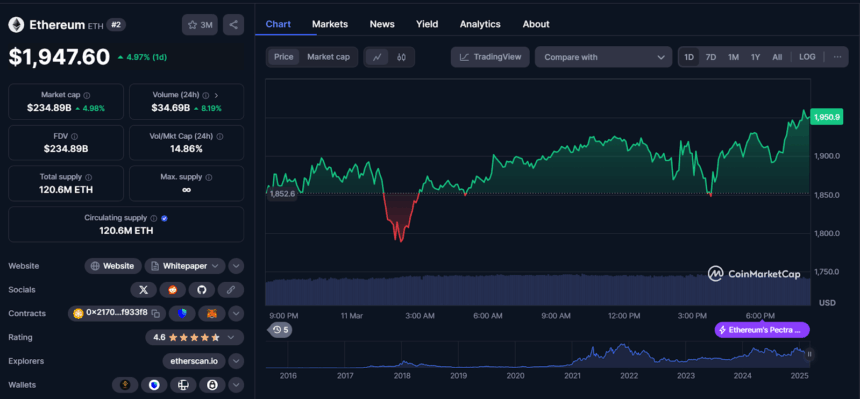Open the Reddit social link

(173, 290)
